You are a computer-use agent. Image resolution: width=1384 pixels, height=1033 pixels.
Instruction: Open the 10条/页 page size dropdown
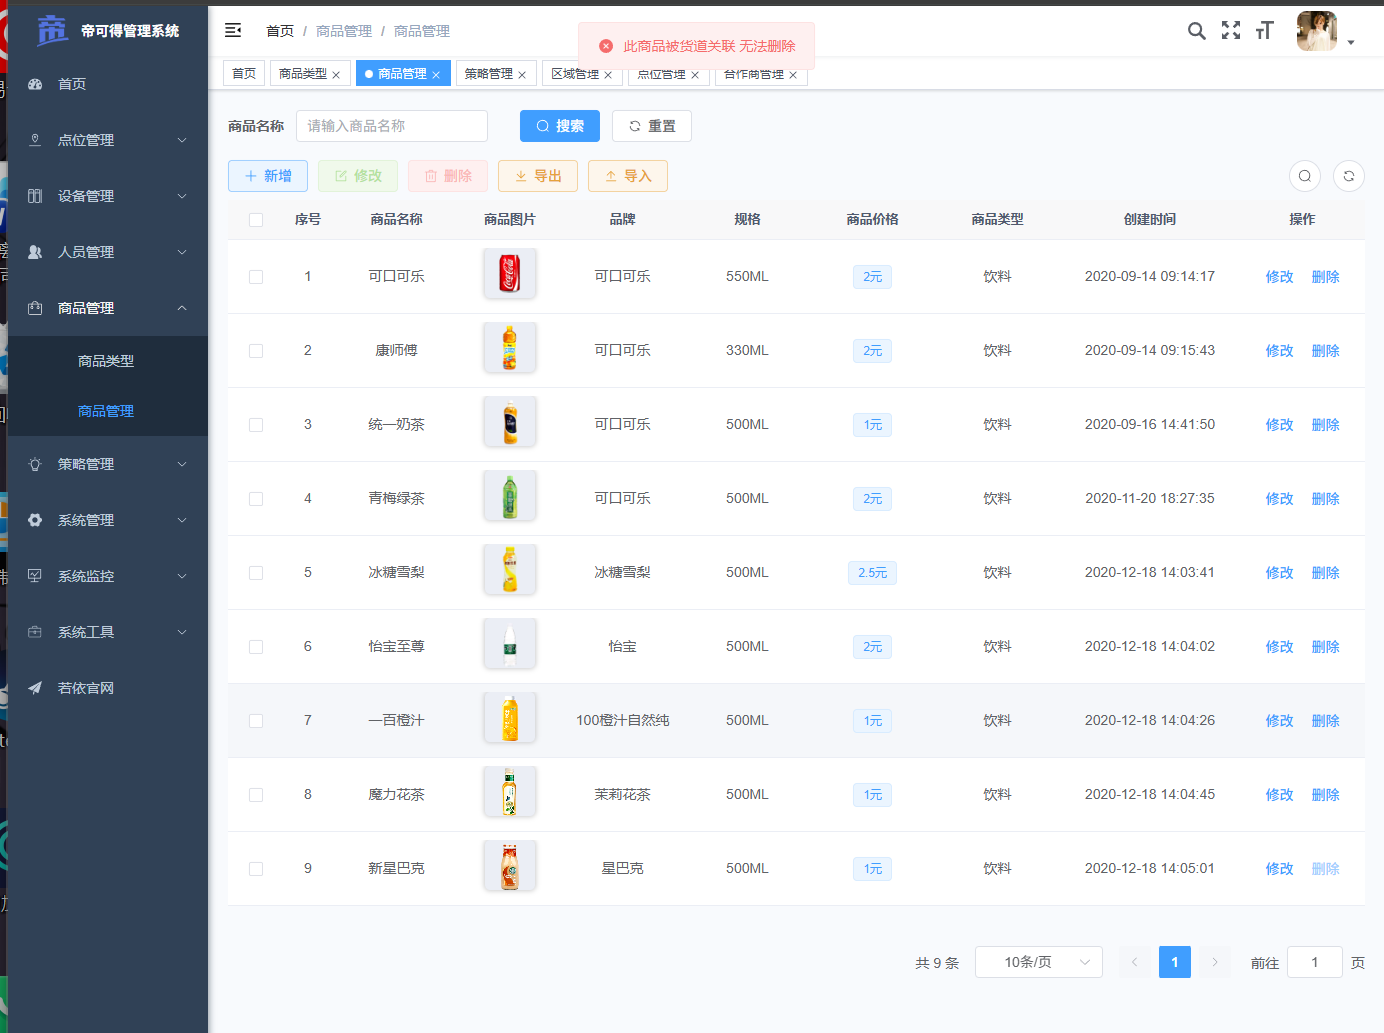point(1038,961)
